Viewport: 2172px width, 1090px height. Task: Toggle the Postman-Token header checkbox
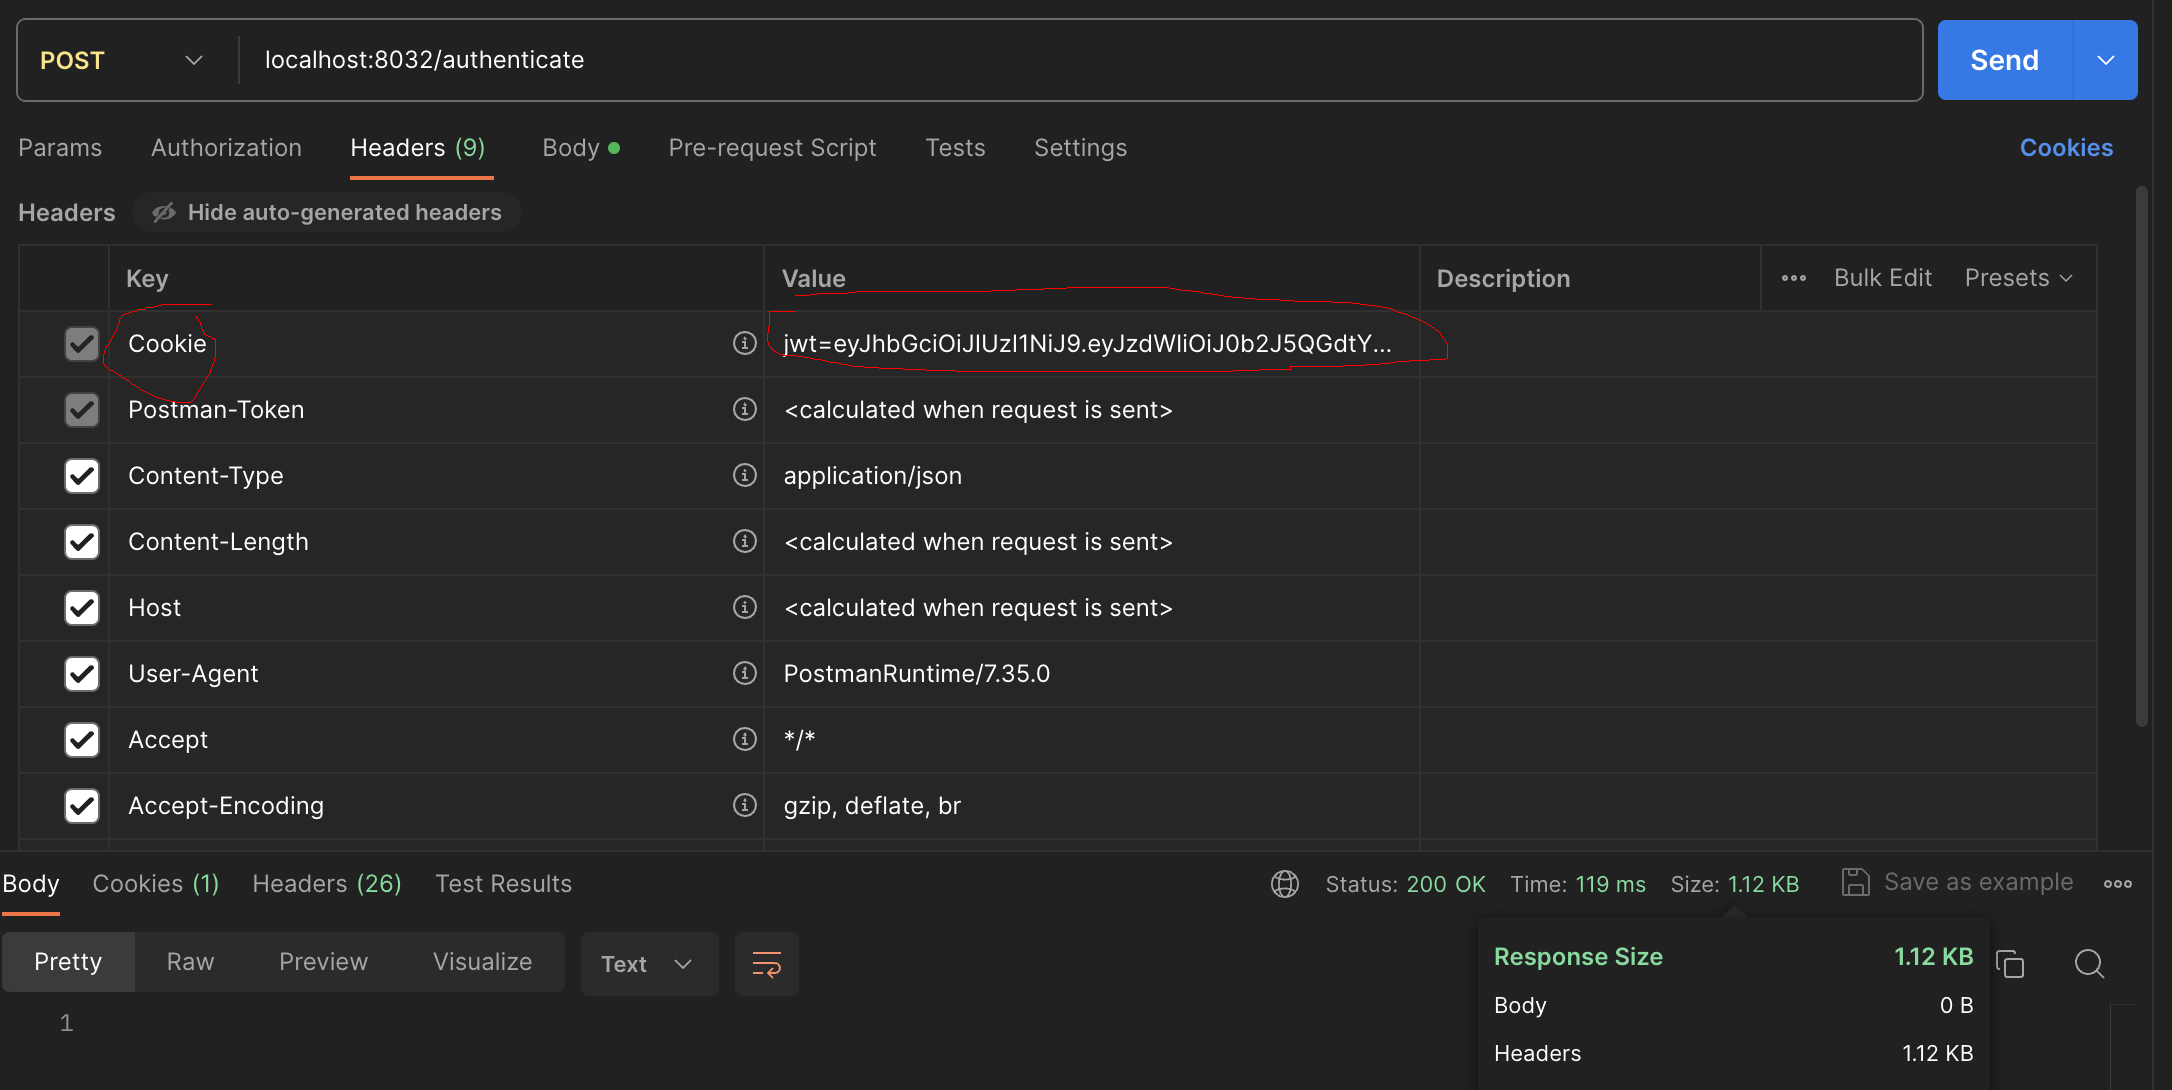pos(82,410)
